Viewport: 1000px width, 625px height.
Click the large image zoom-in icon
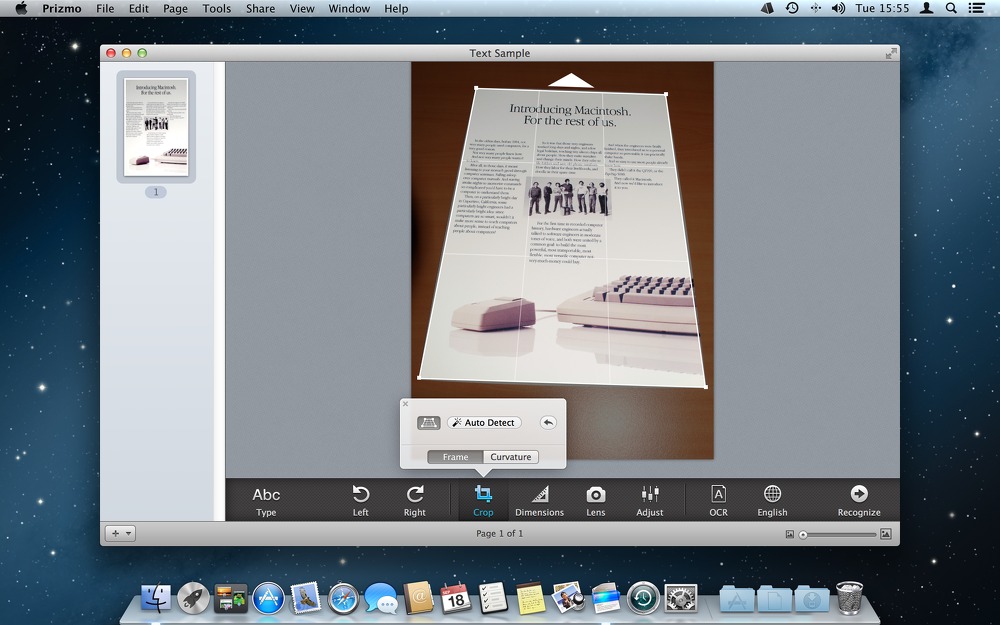point(885,534)
